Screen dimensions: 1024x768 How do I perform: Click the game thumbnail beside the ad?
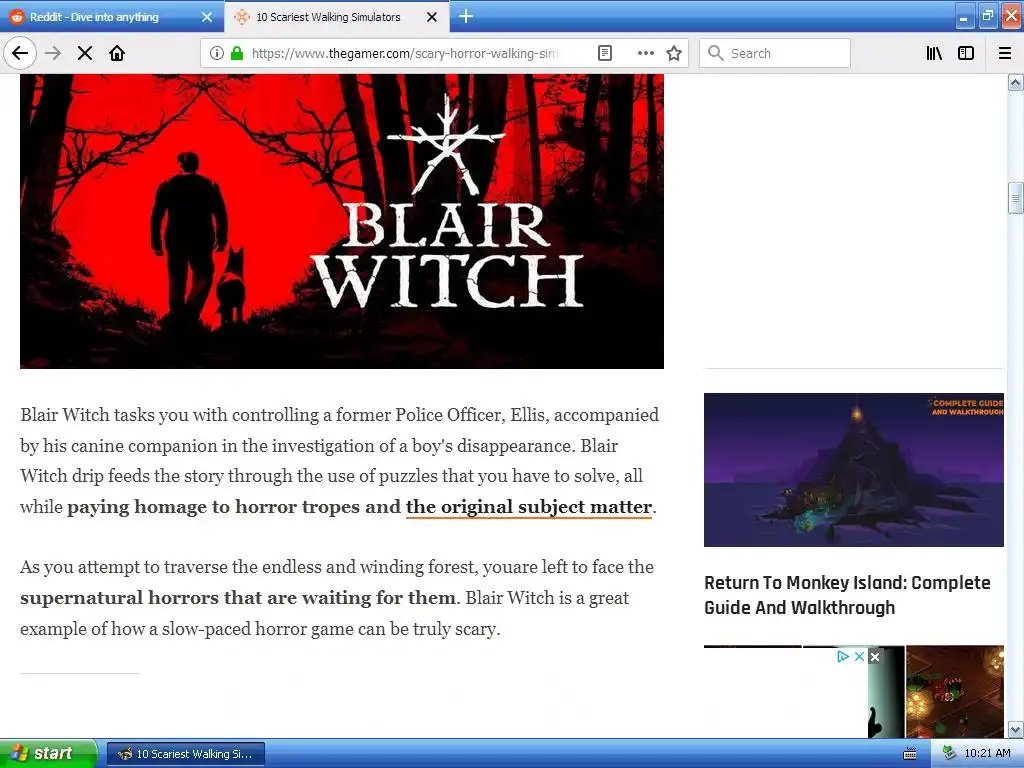tap(955, 692)
